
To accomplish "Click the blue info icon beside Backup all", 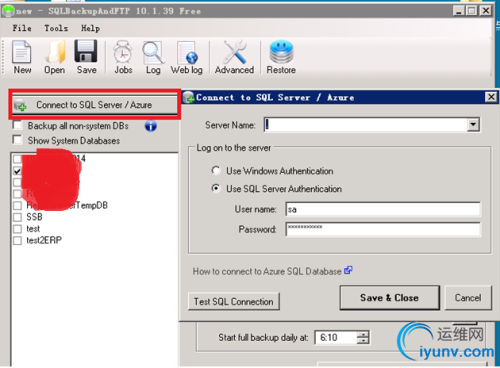I will pyautogui.click(x=151, y=126).
